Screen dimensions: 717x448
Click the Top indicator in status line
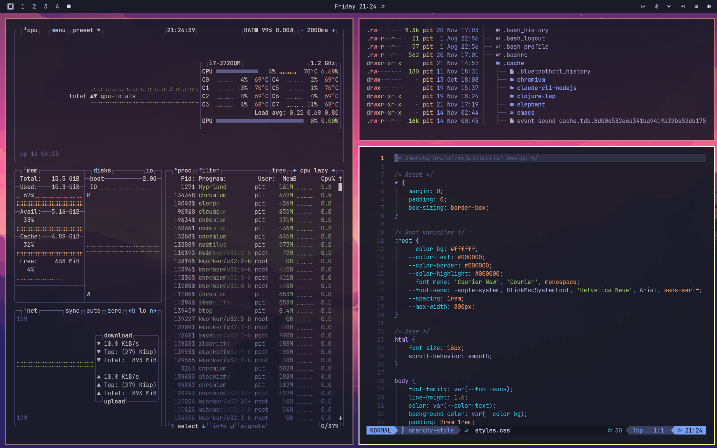pos(638,431)
